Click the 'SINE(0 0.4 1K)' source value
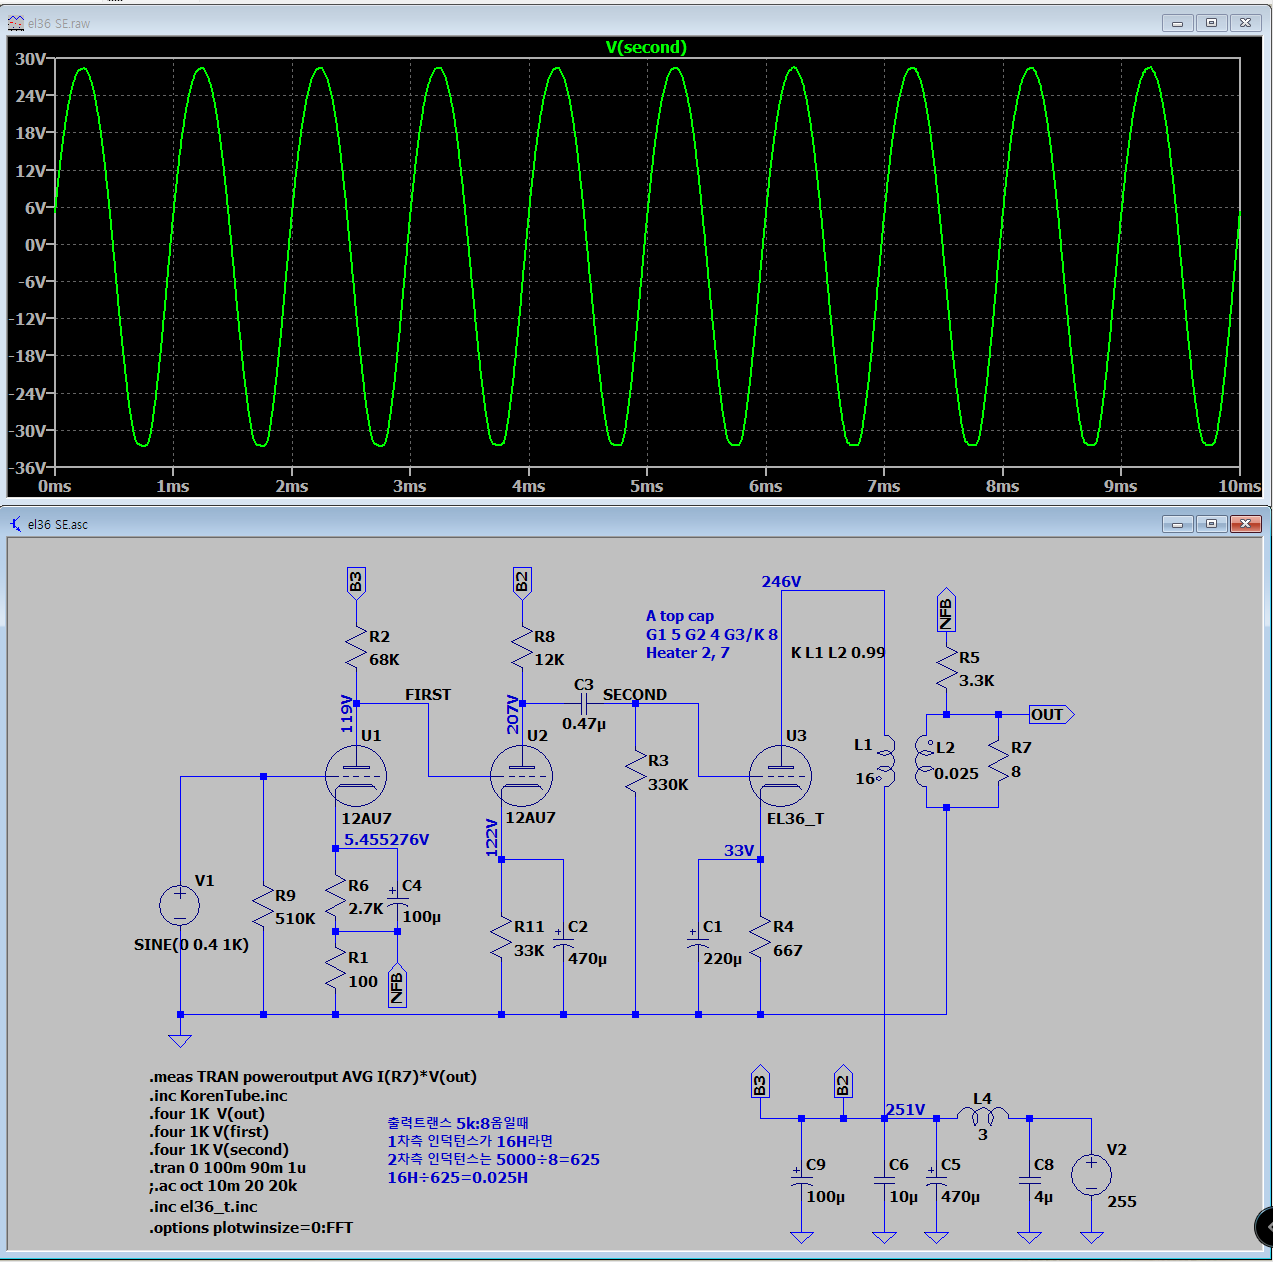Image resolution: width=1273 pixels, height=1262 pixels. [x=191, y=944]
